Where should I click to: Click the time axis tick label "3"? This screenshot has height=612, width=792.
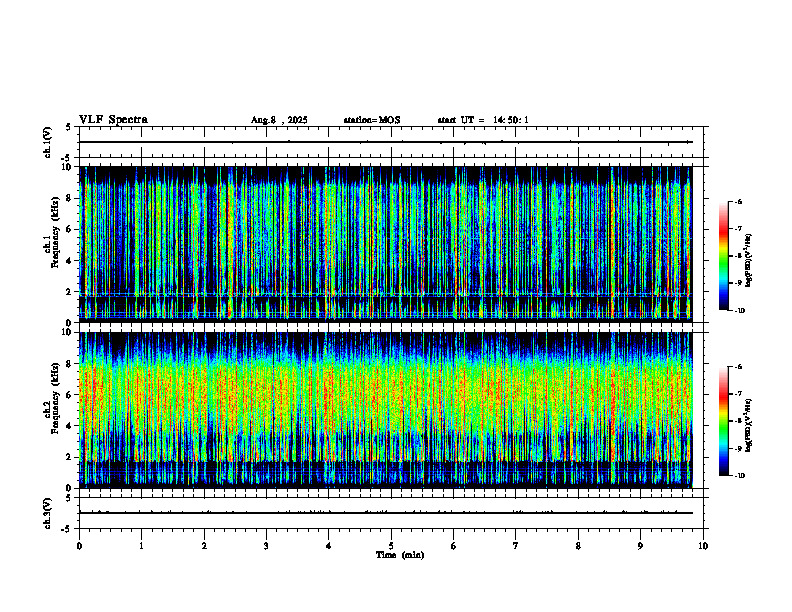pyautogui.click(x=266, y=546)
